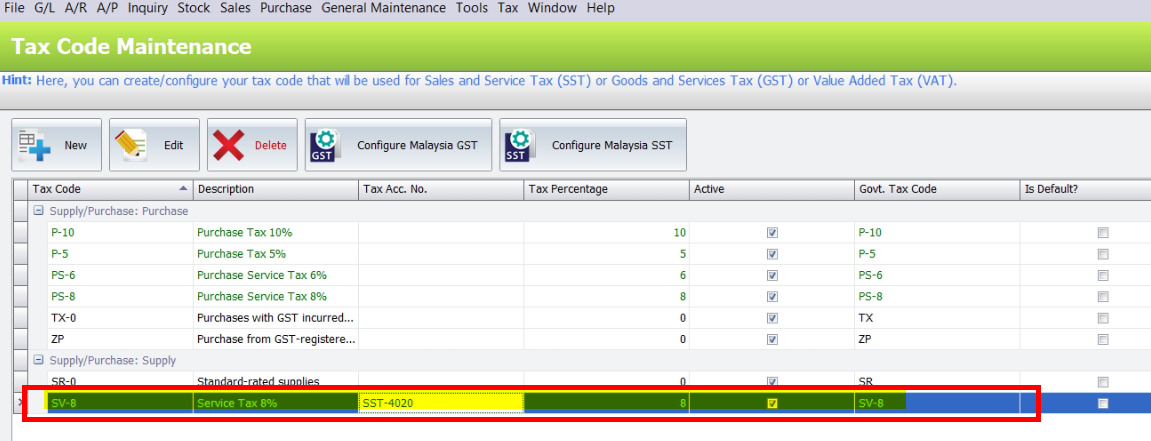Open the Inquiry menu
Screen dimensions: 1151x441
148,8
